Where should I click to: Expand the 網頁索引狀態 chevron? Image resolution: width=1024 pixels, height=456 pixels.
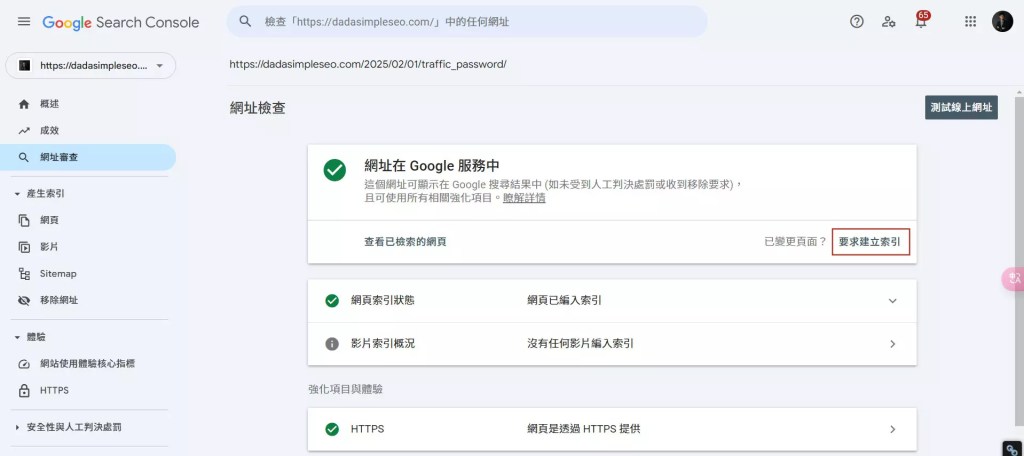click(x=893, y=301)
